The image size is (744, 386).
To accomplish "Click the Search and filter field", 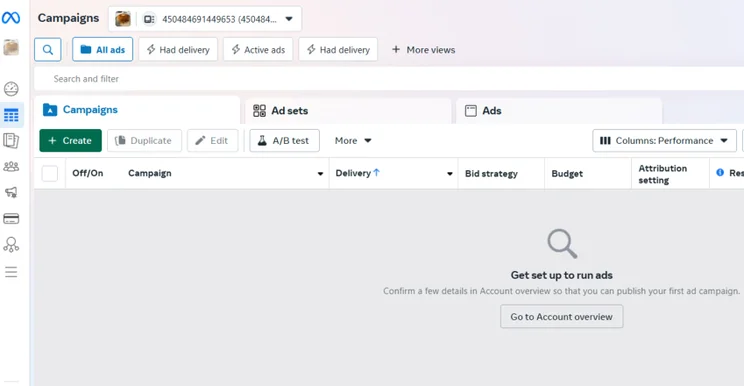I will pos(389,79).
